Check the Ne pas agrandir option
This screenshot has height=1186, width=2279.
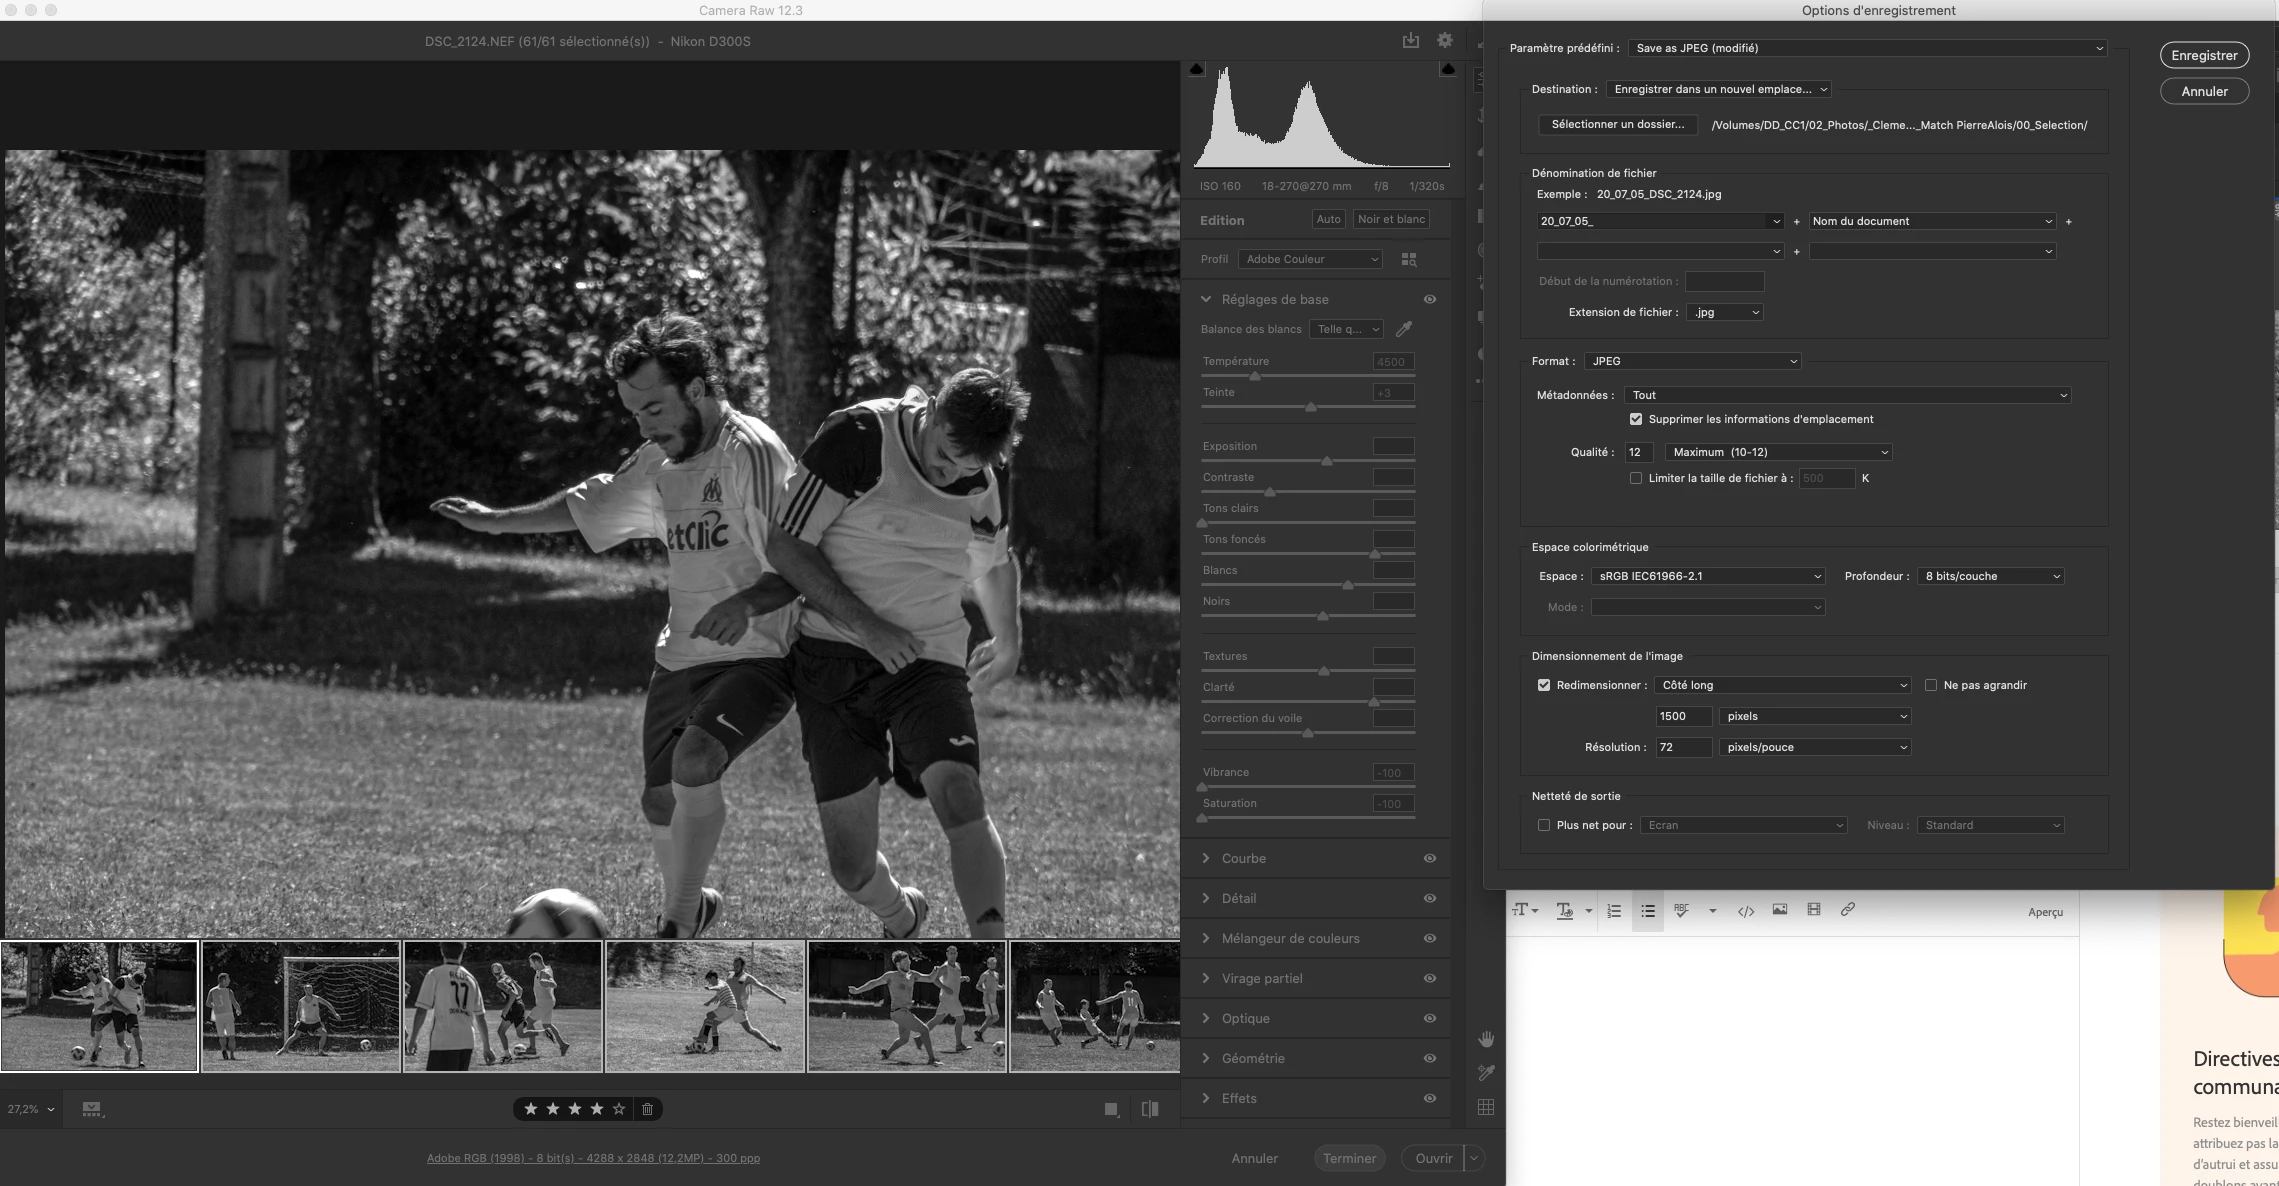(x=1931, y=685)
